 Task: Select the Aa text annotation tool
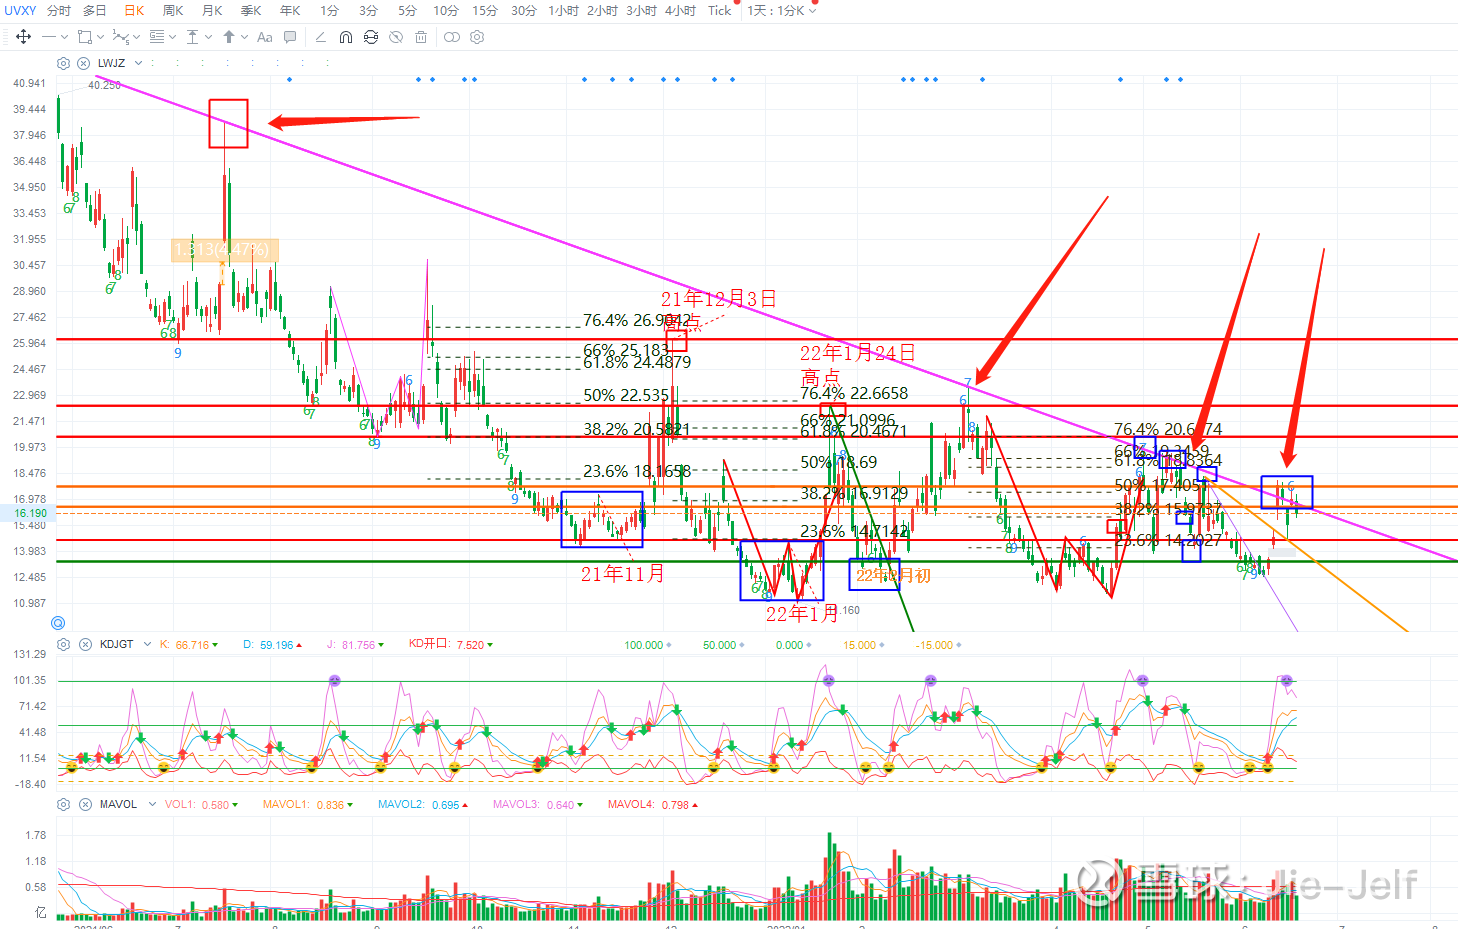pos(265,37)
